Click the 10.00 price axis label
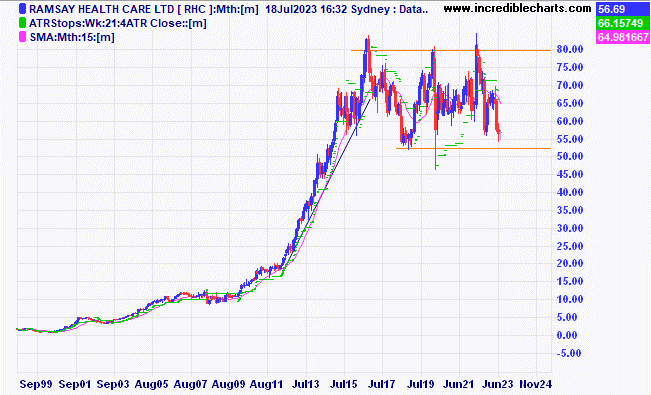 570,299
